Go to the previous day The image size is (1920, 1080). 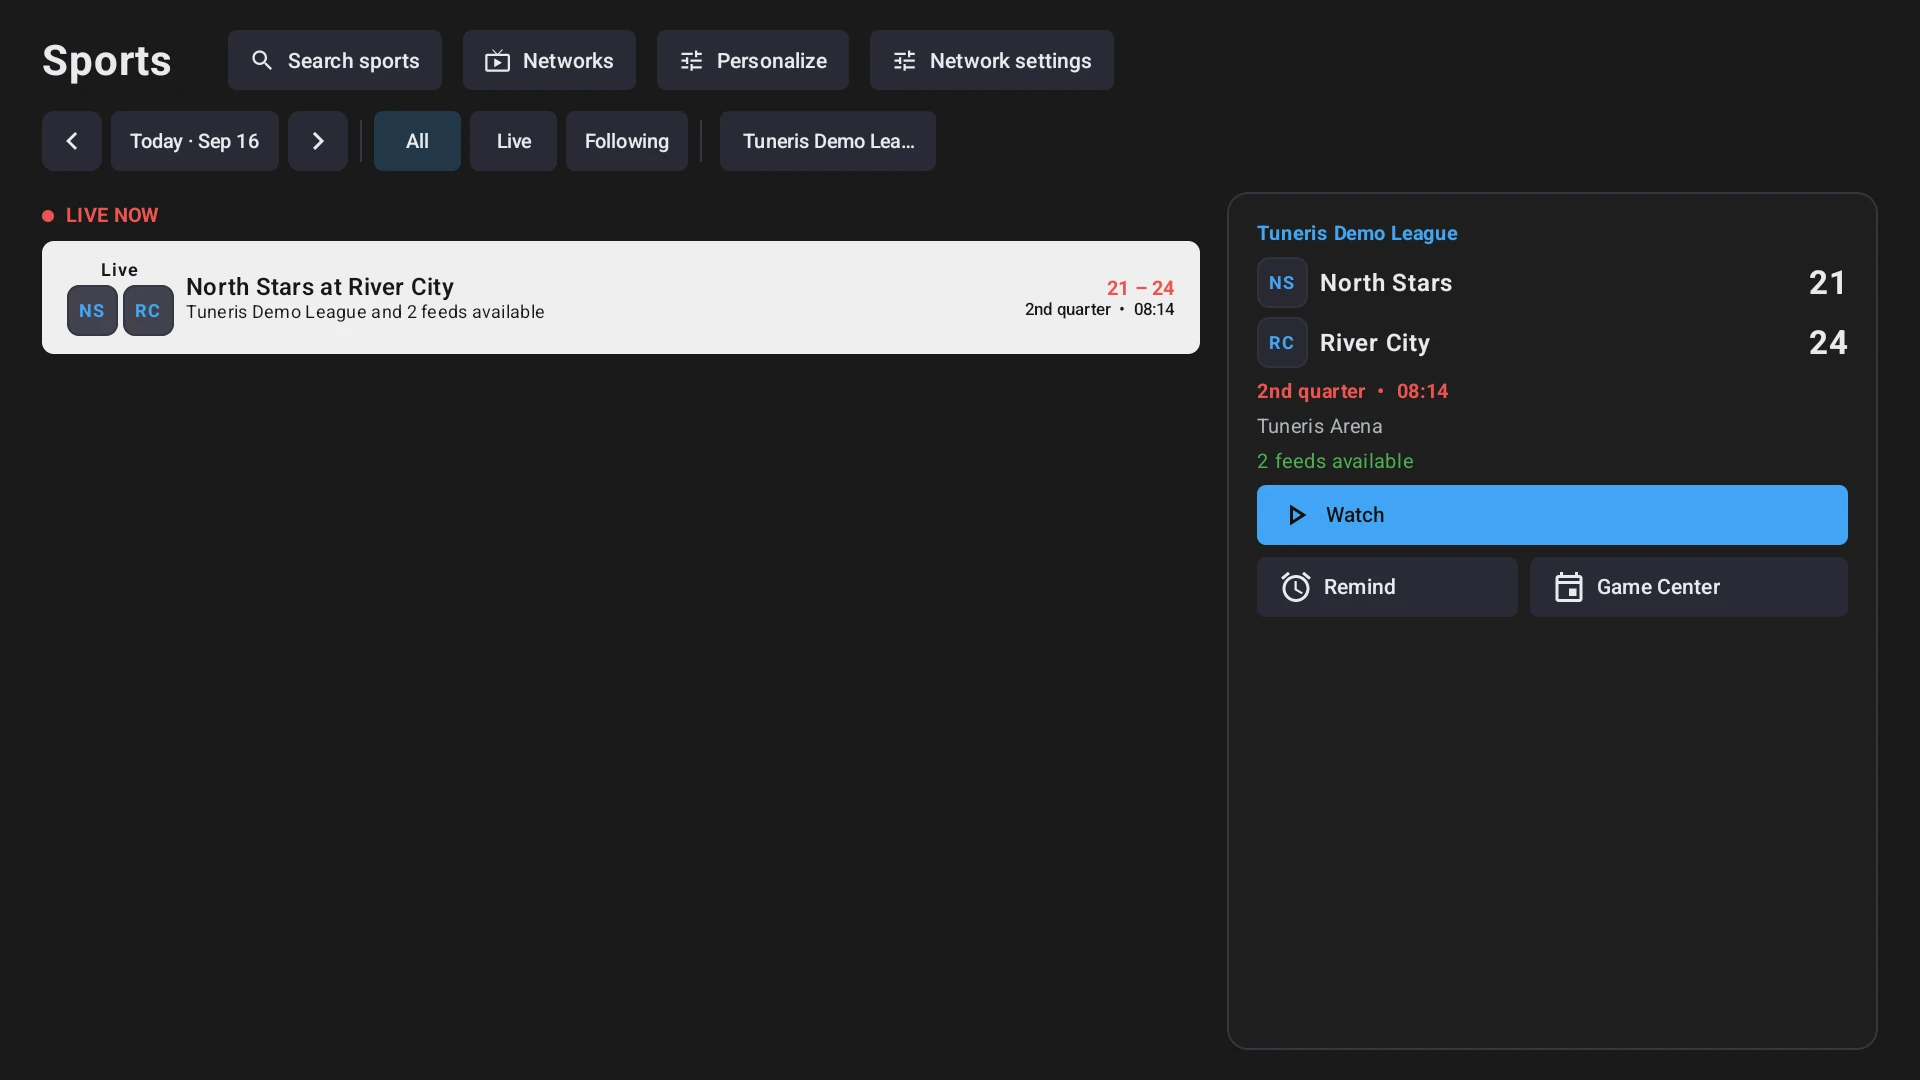tap(72, 141)
